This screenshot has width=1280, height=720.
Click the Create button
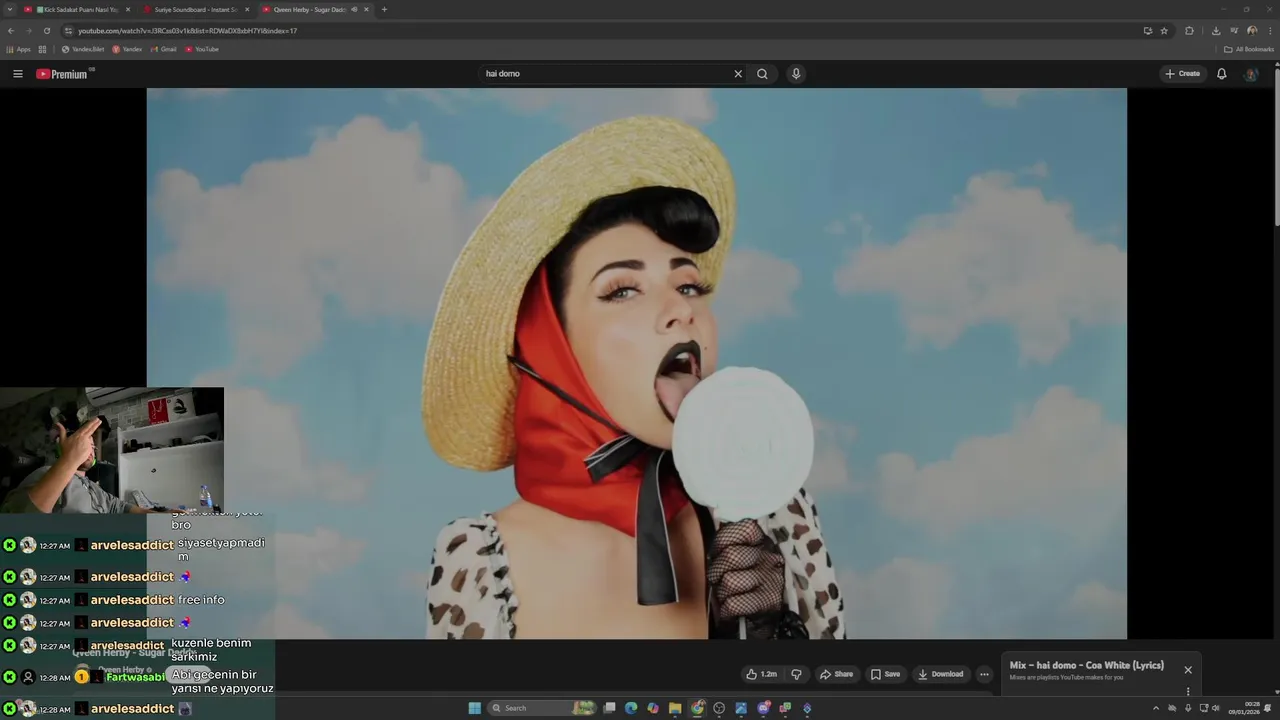pyautogui.click(x=1182, y=74)
